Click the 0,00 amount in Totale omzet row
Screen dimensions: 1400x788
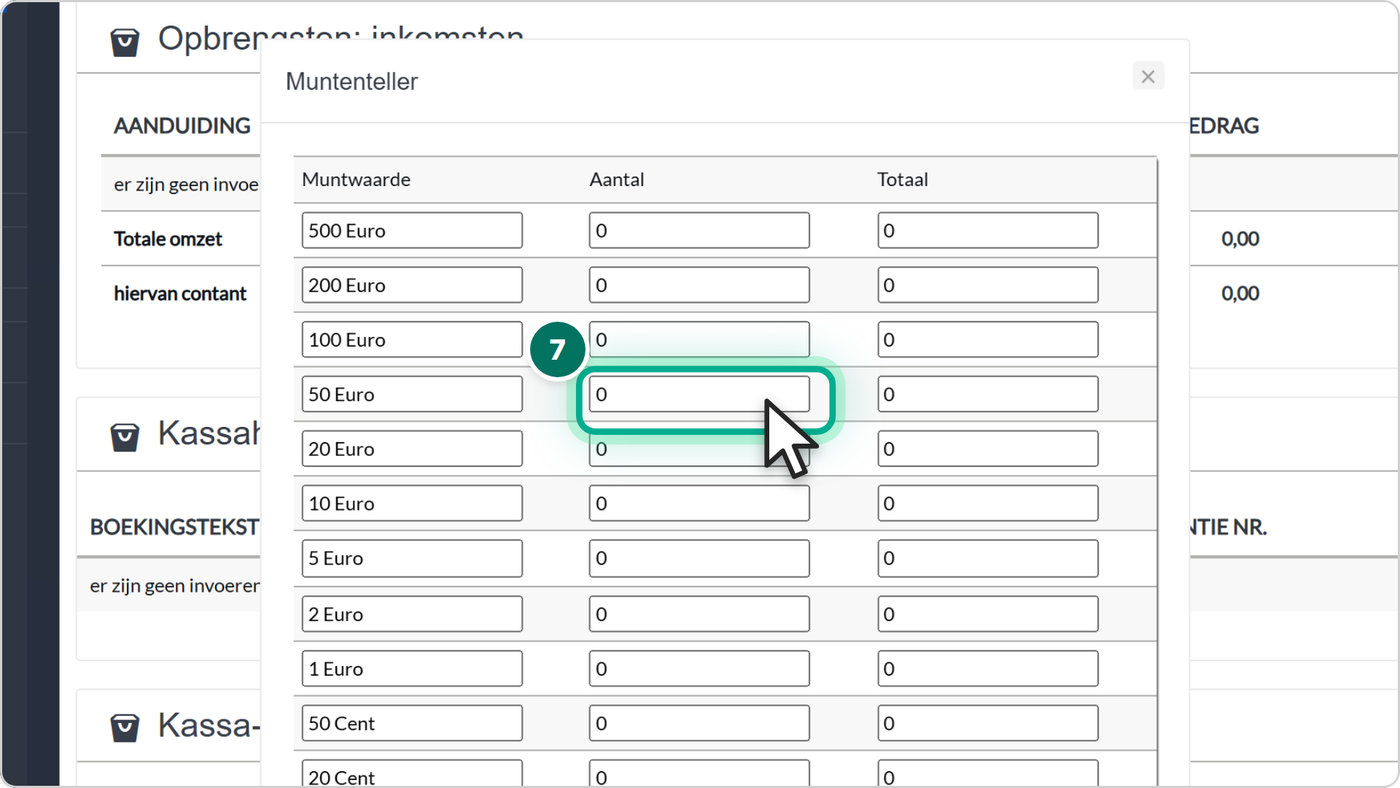[x=1240, y=239]
